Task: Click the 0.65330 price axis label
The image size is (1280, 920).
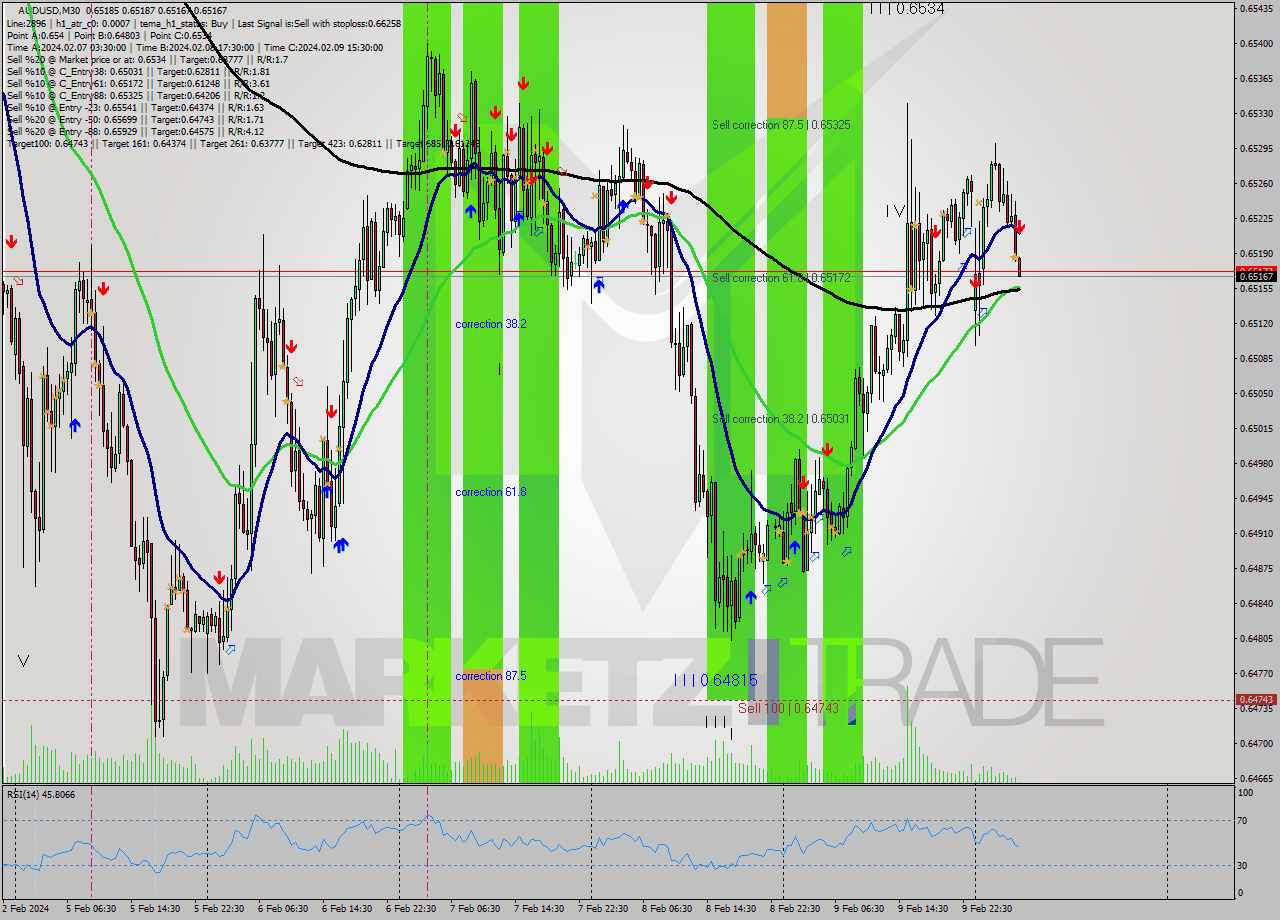Action: (x=1256, y=113)
